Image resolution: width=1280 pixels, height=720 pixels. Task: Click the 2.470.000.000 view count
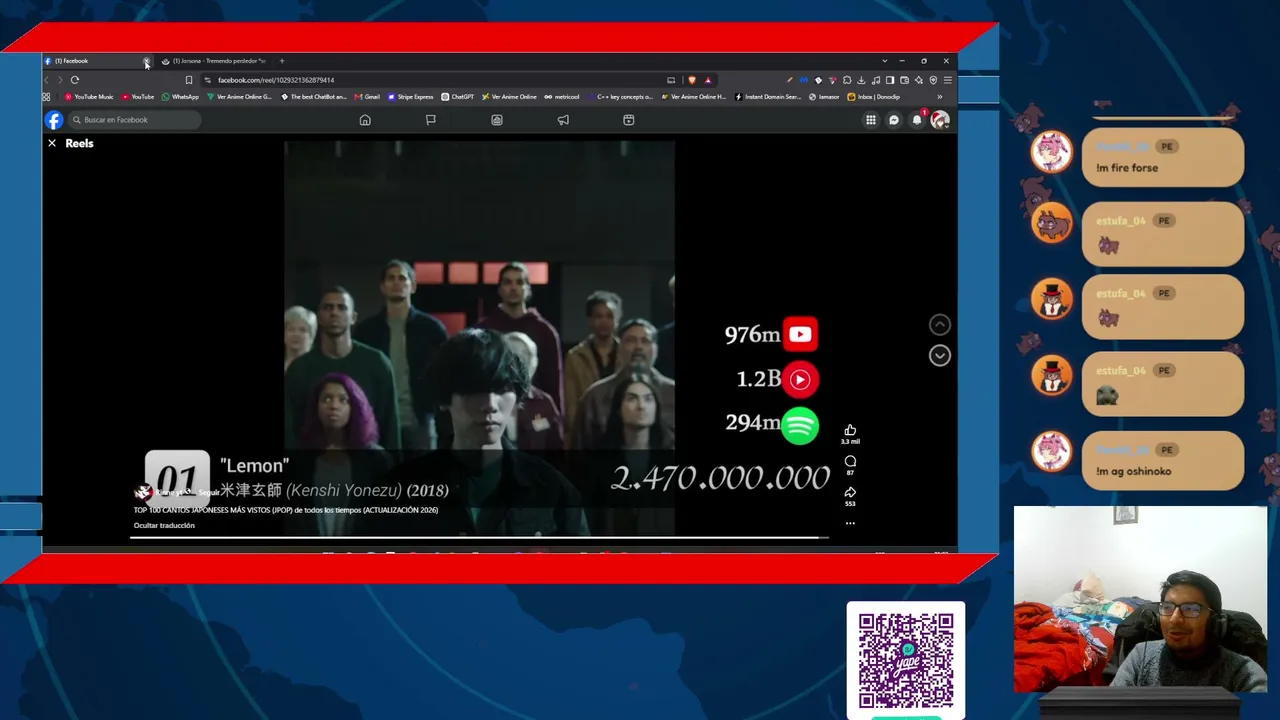720,478
